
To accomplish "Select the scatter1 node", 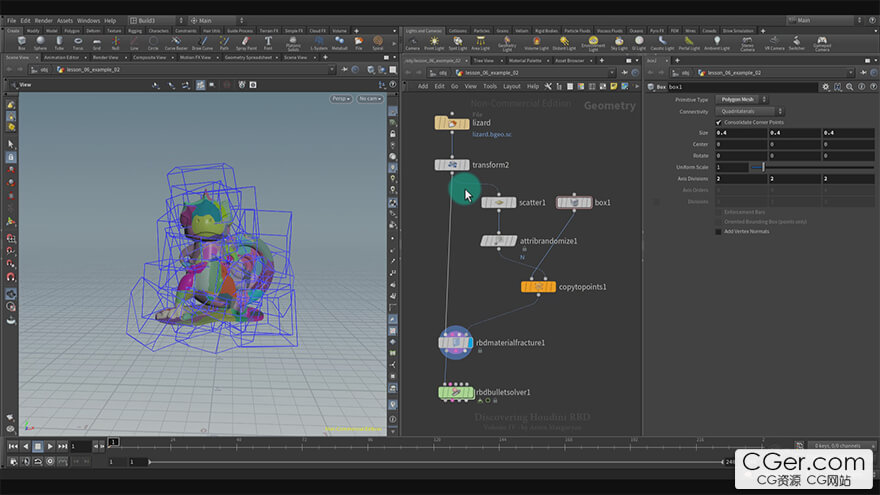I will tap(498, 202).
